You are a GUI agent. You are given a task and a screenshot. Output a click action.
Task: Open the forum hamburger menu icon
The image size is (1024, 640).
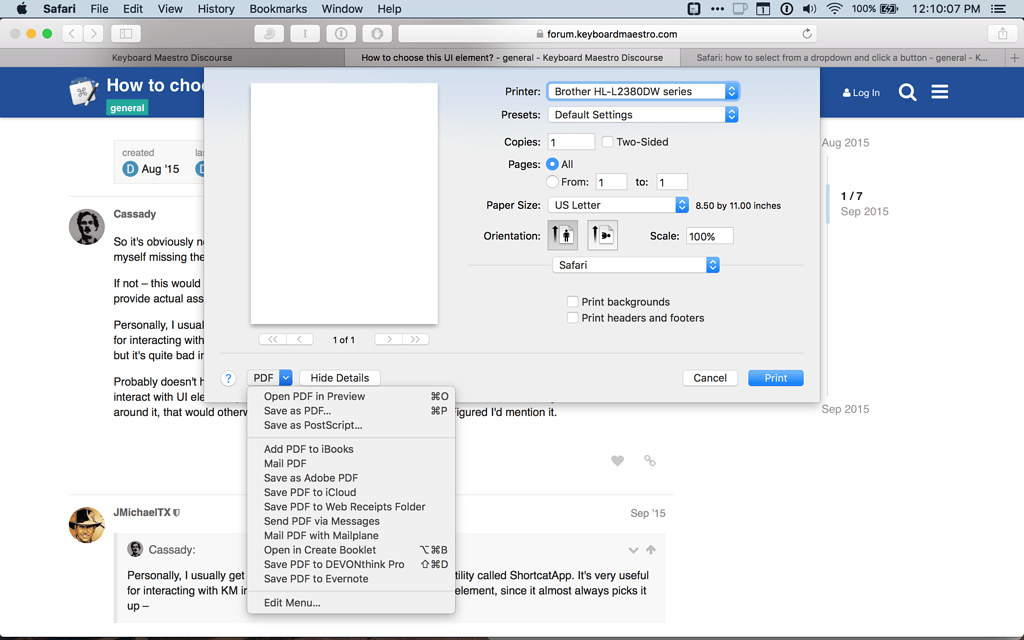939,93
